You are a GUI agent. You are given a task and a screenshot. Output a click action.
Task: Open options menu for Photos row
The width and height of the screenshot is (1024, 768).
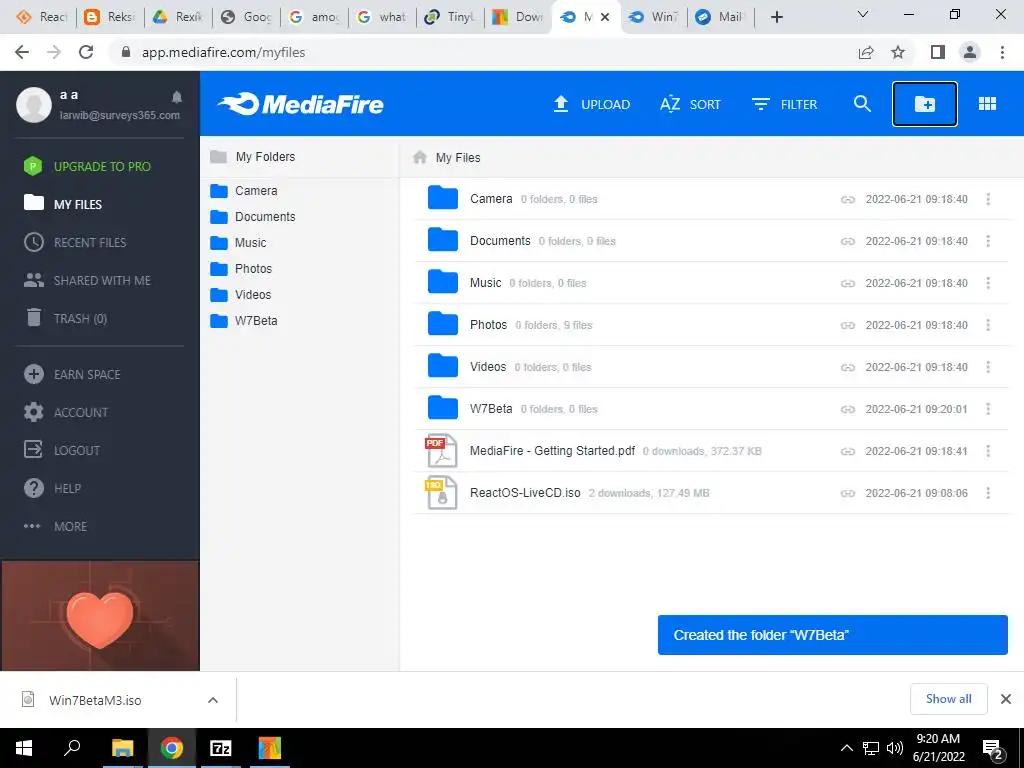pos(988,325)
